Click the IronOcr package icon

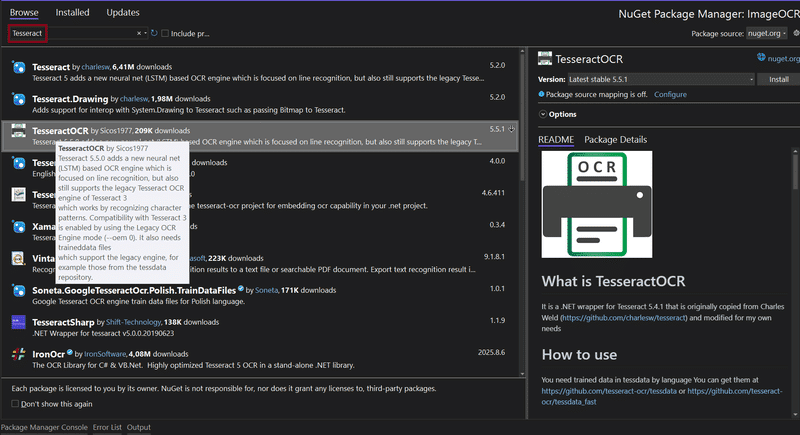(x=19, y=354)
